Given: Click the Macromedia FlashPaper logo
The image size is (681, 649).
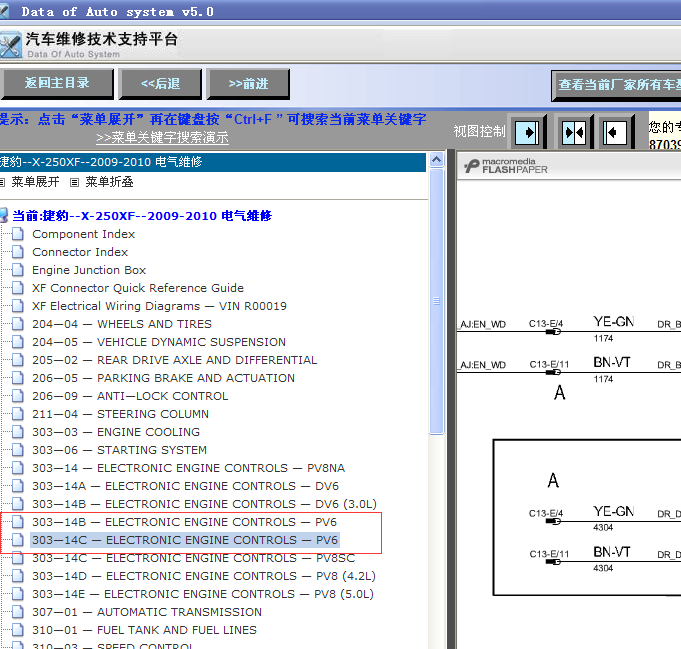Looking at the screenshot, I should (x=506, y=166).
